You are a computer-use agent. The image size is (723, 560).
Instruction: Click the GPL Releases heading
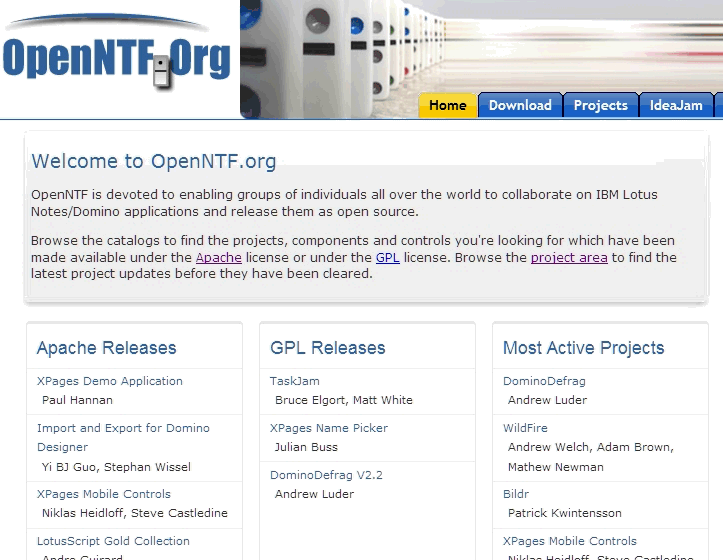pos(327,348)
